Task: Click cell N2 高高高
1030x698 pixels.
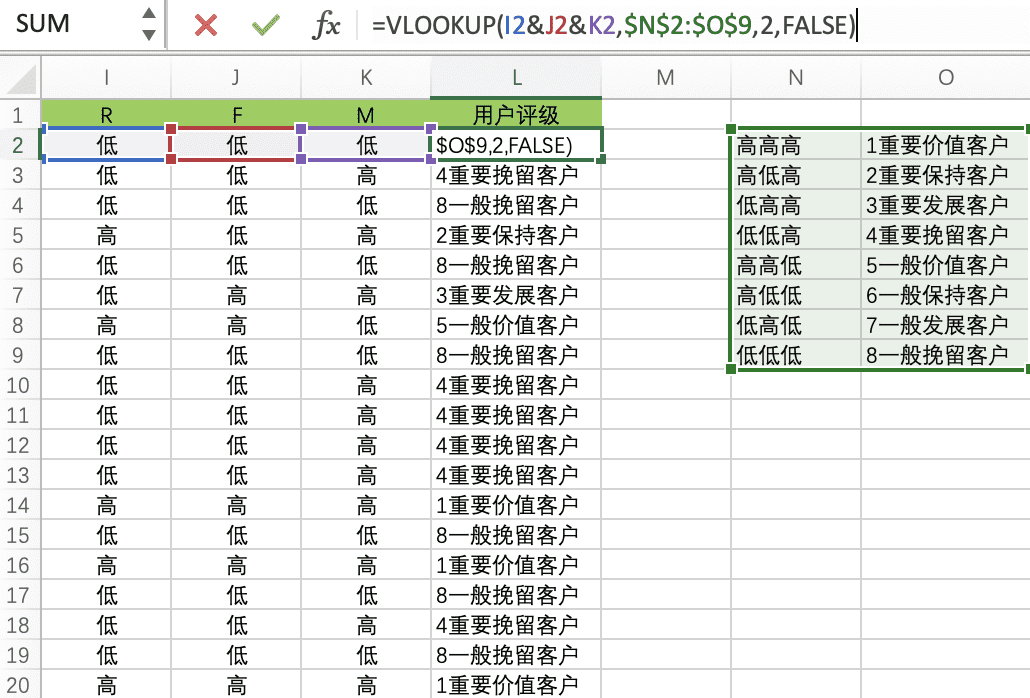Action: pos(795,144)
